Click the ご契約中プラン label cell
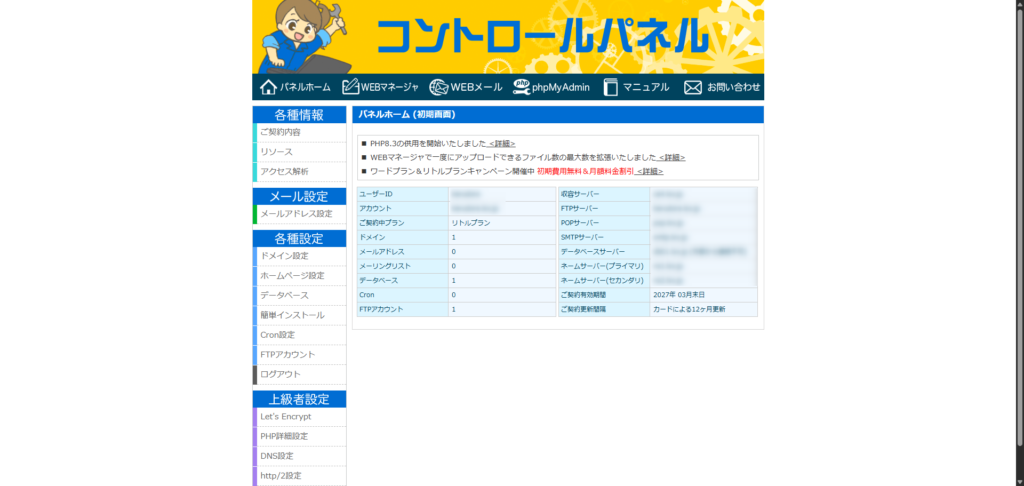Screen dimensions: 1024x486 tap(402, 223)
